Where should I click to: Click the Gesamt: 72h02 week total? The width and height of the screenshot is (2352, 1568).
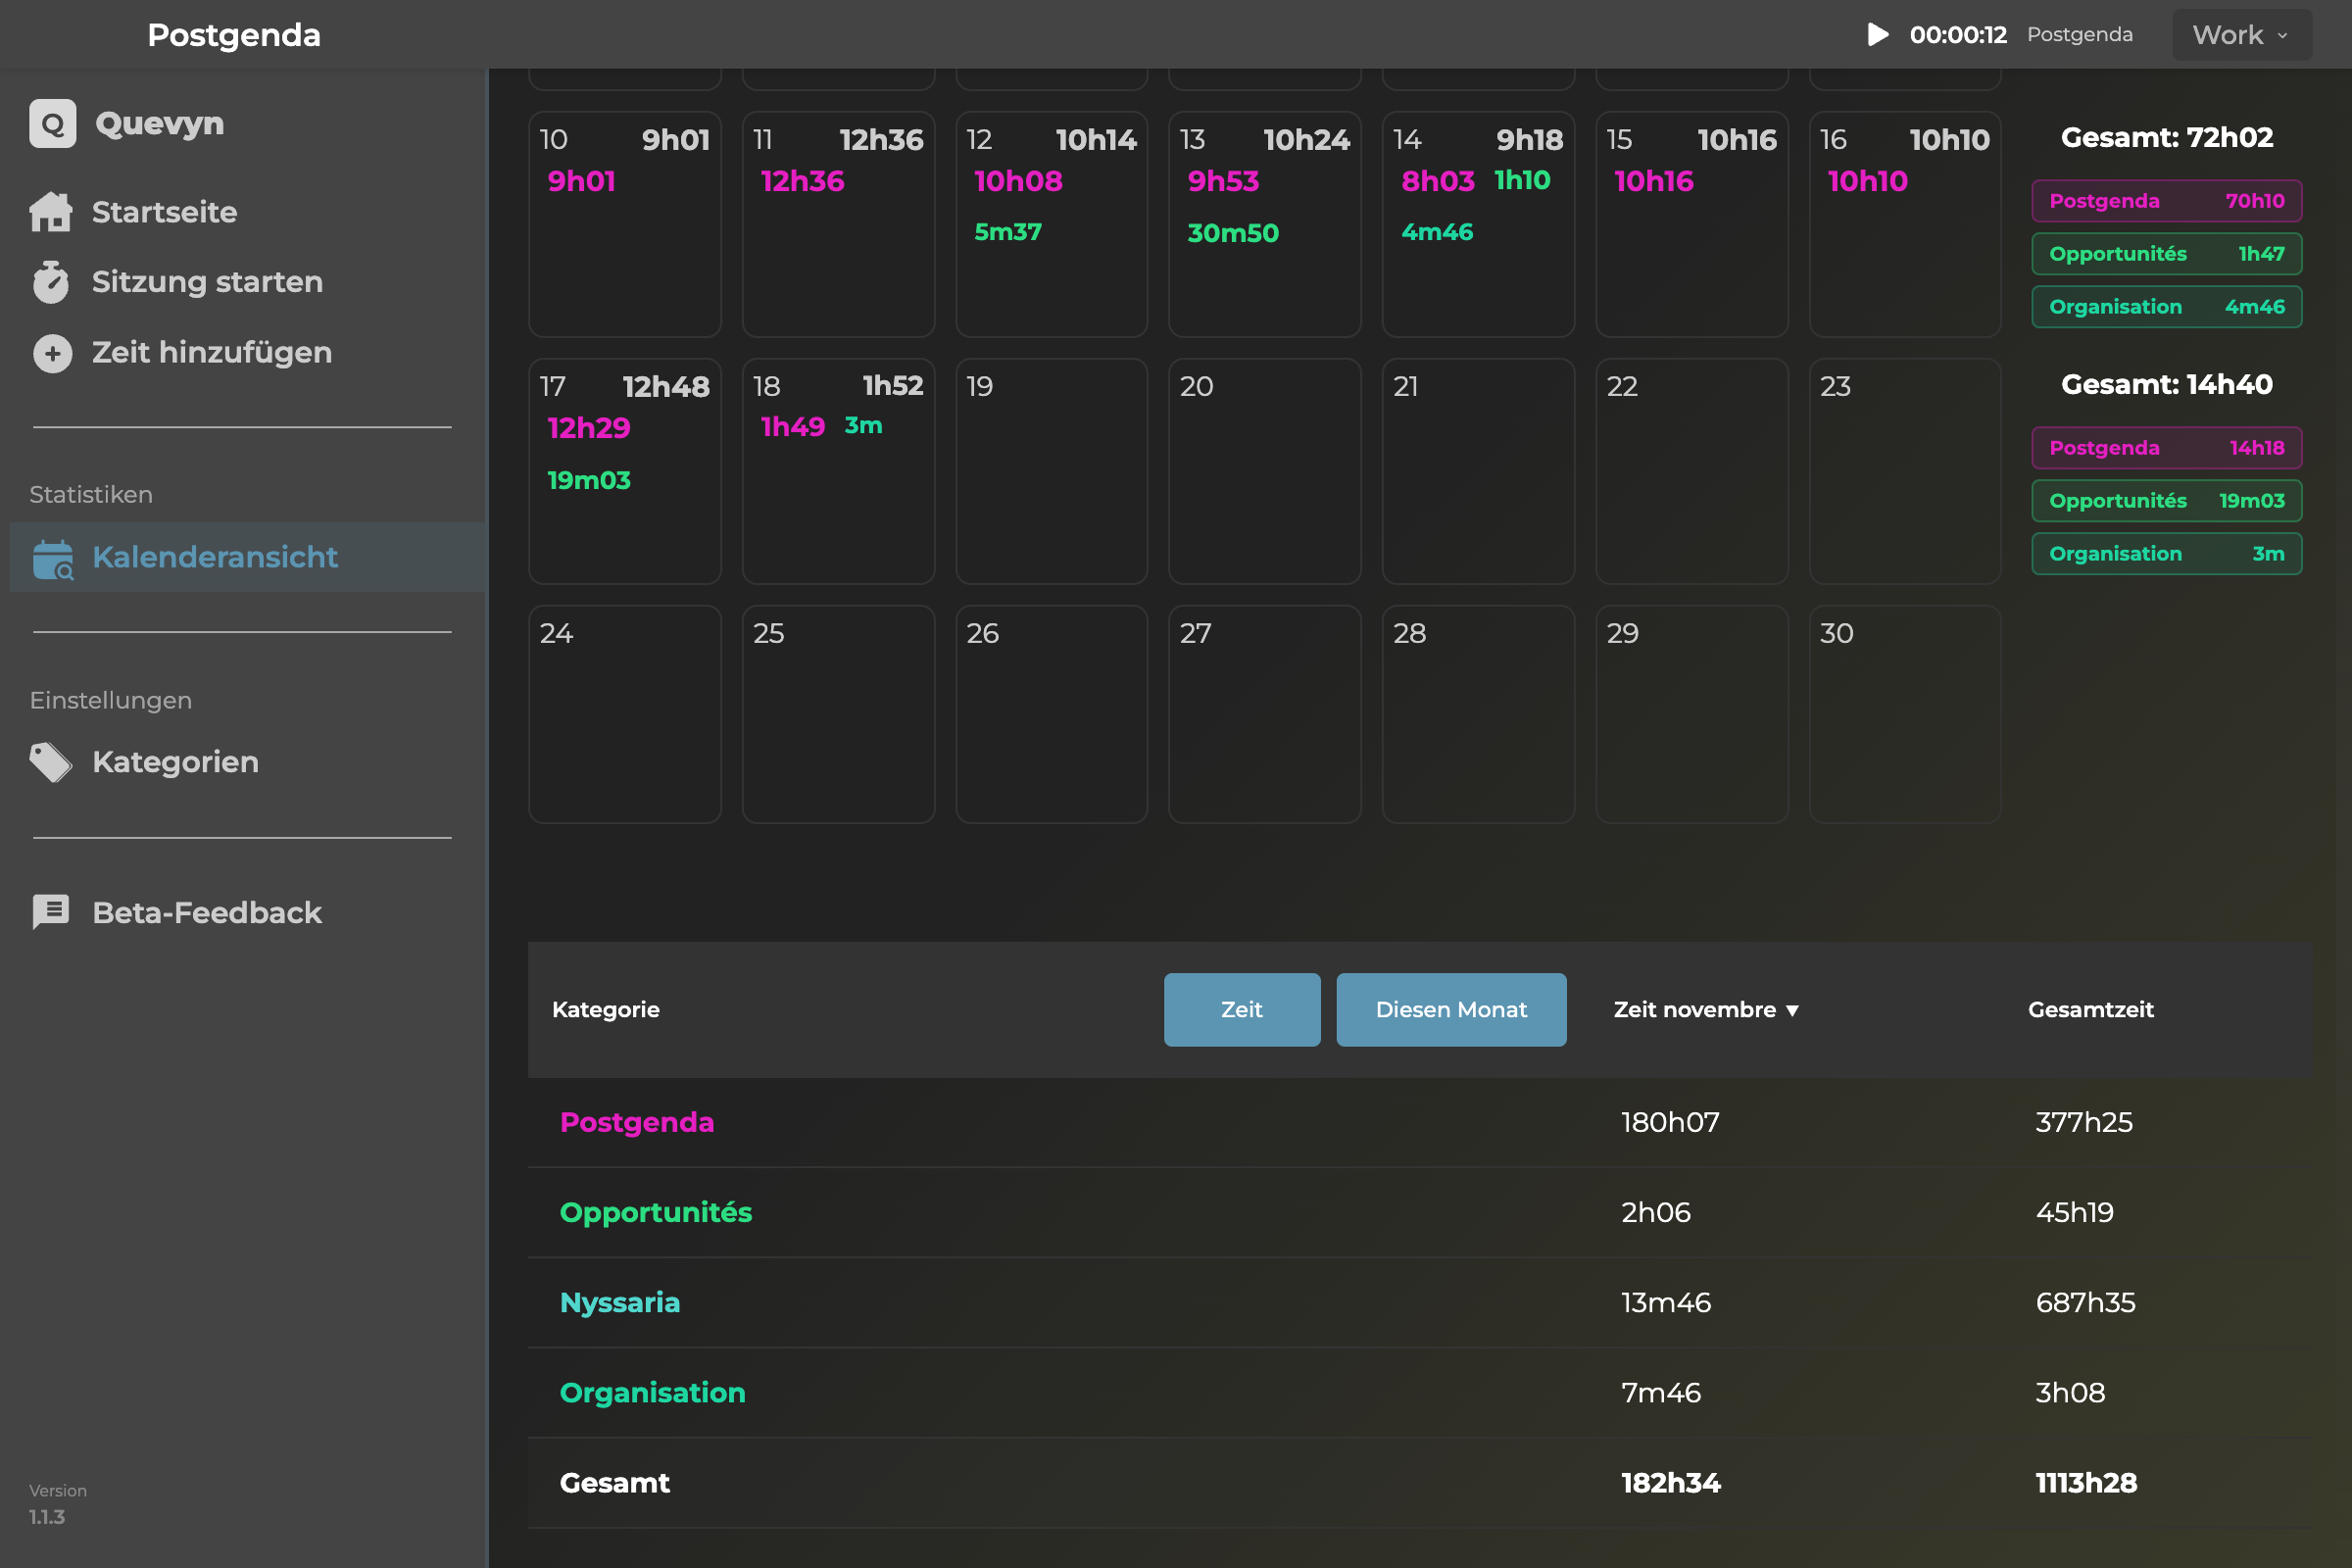tap(2167, 138)
